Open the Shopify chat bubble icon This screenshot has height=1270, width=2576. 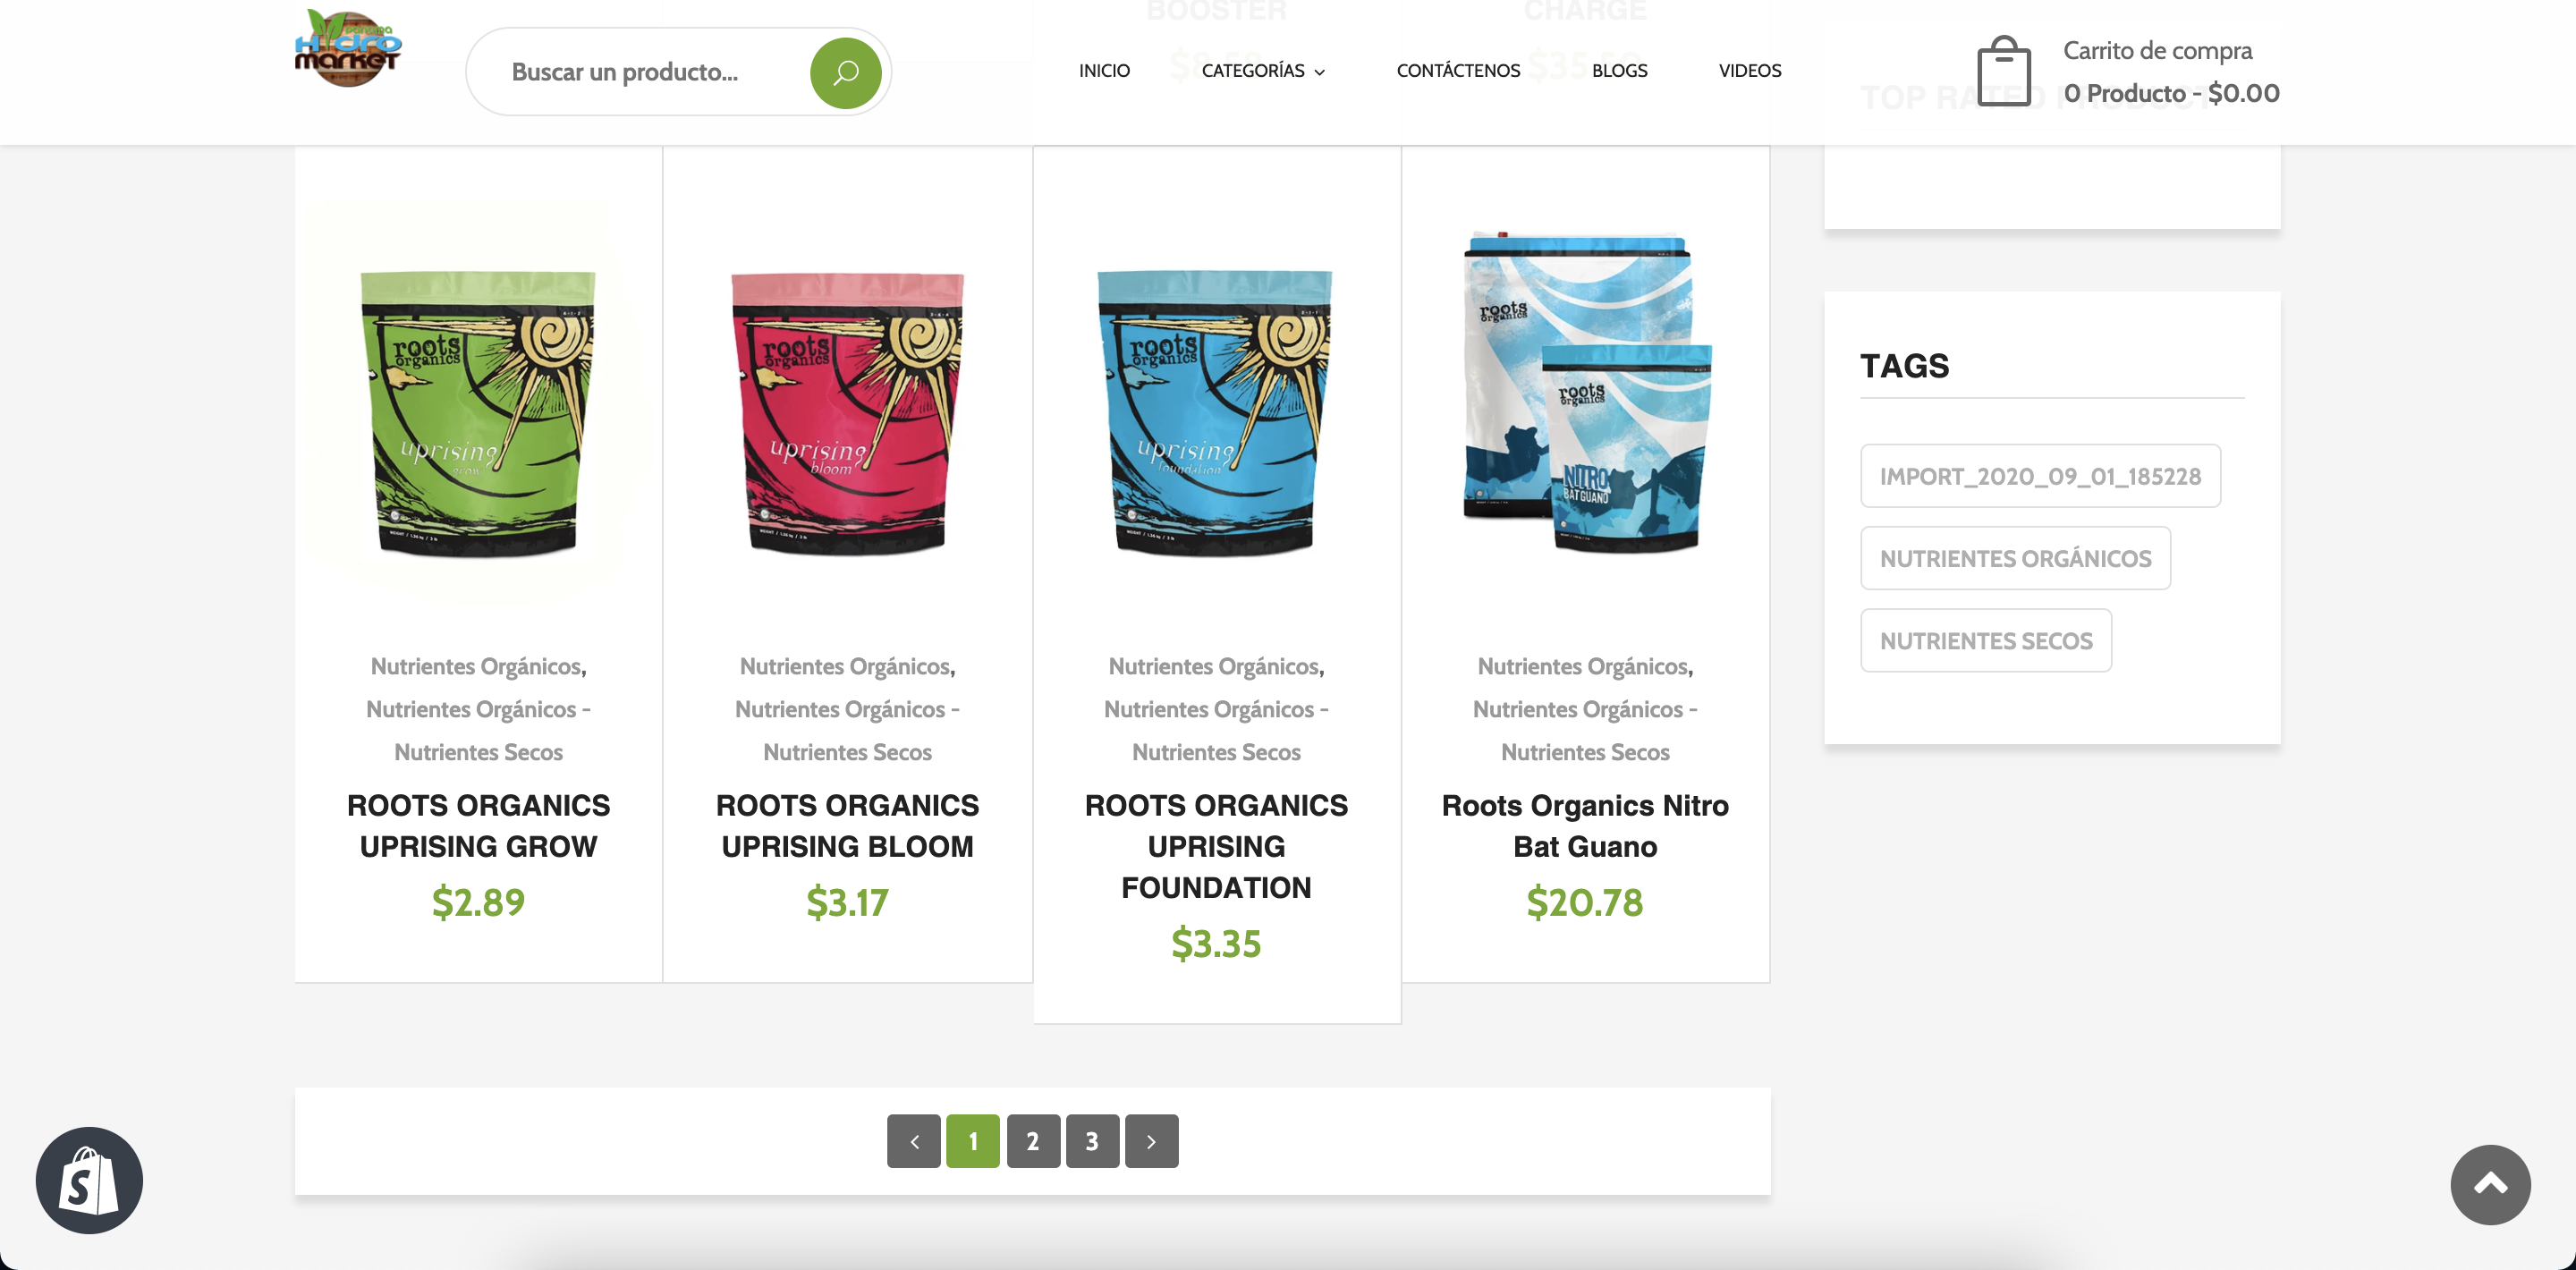(89, 1180)
